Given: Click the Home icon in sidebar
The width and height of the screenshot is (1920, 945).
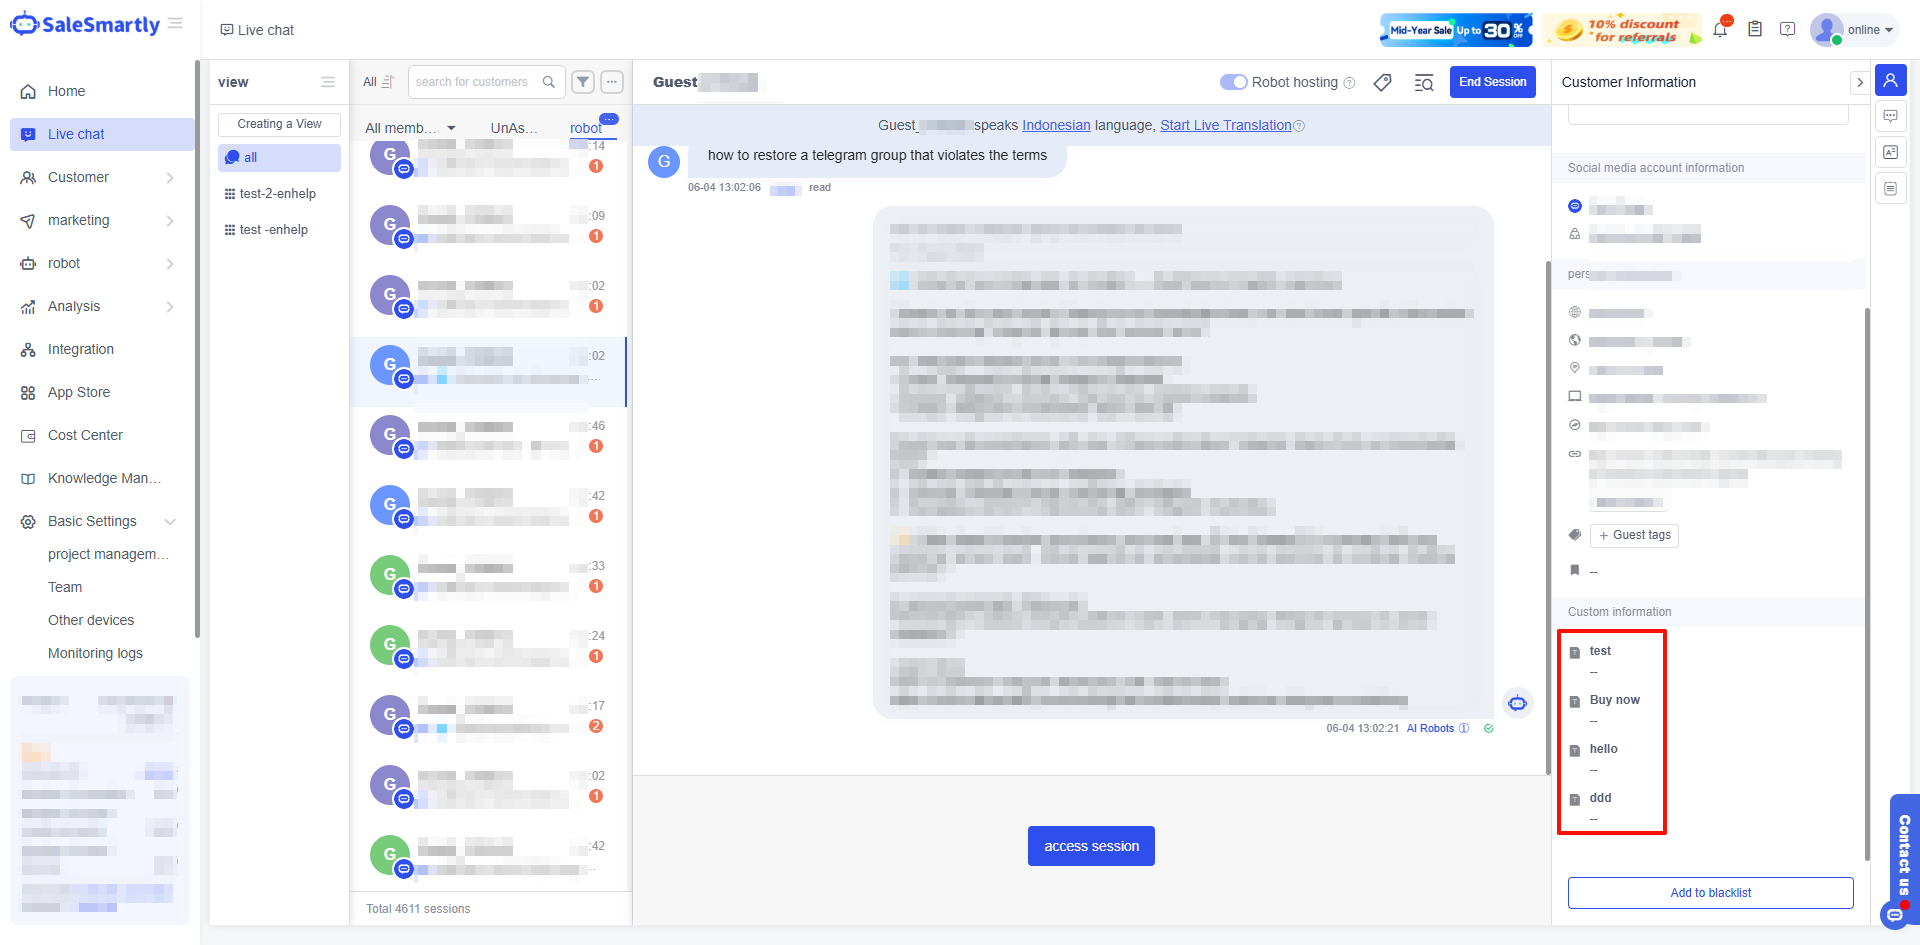Looking at the screenshot, I should point(28,91).
